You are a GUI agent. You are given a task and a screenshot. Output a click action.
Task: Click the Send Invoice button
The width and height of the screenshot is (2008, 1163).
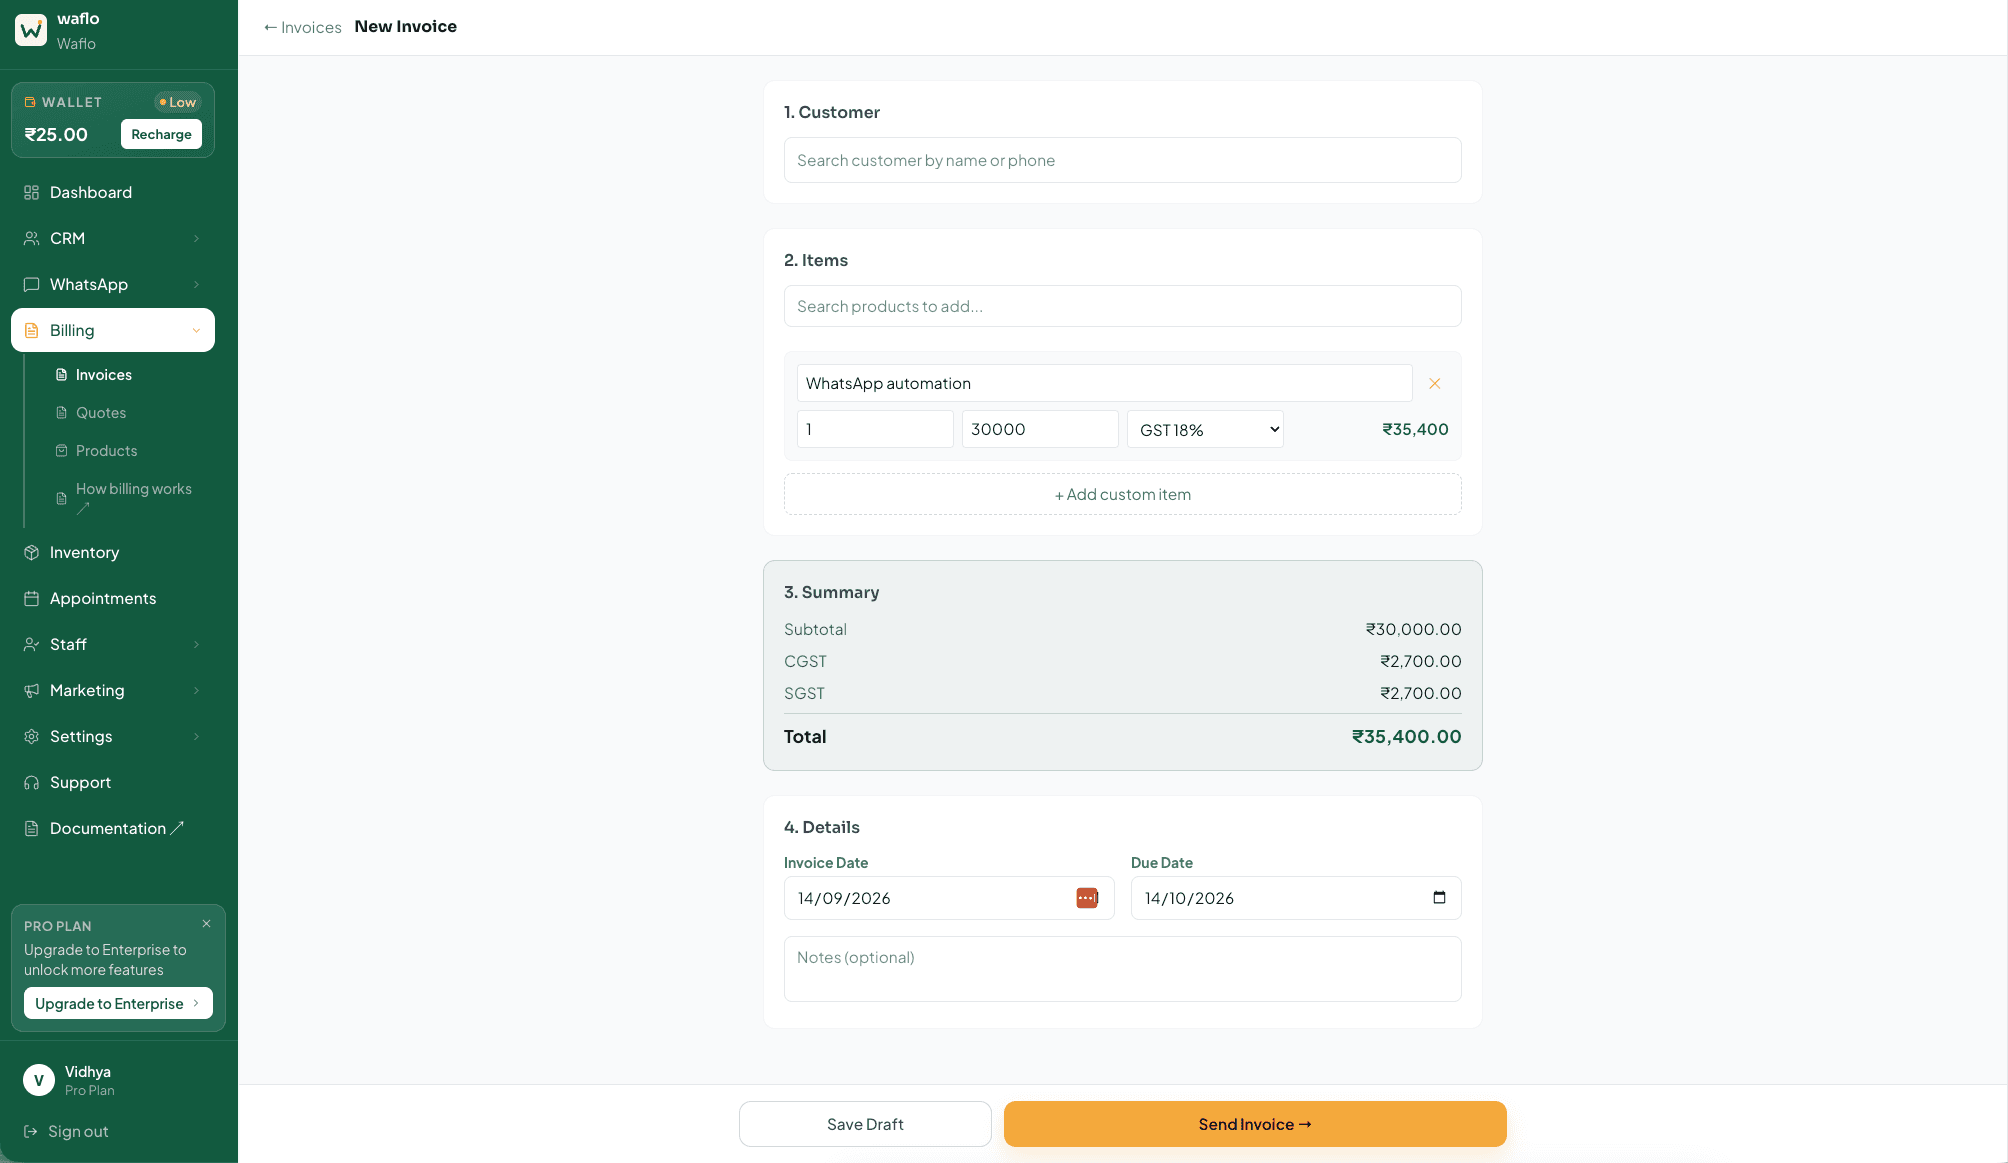(x=1255, y=1124)
